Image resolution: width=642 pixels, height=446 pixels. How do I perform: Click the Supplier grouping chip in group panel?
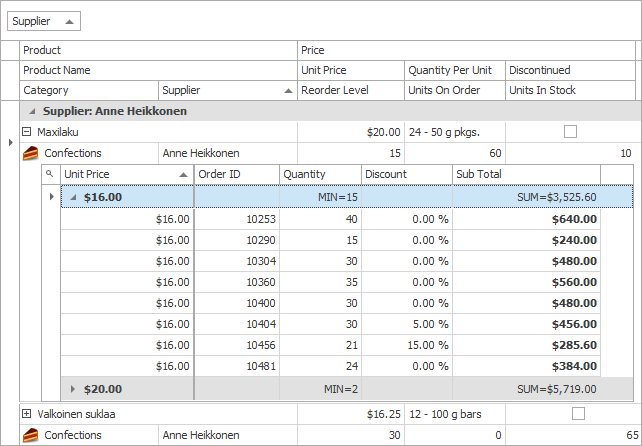coord(45,21)
